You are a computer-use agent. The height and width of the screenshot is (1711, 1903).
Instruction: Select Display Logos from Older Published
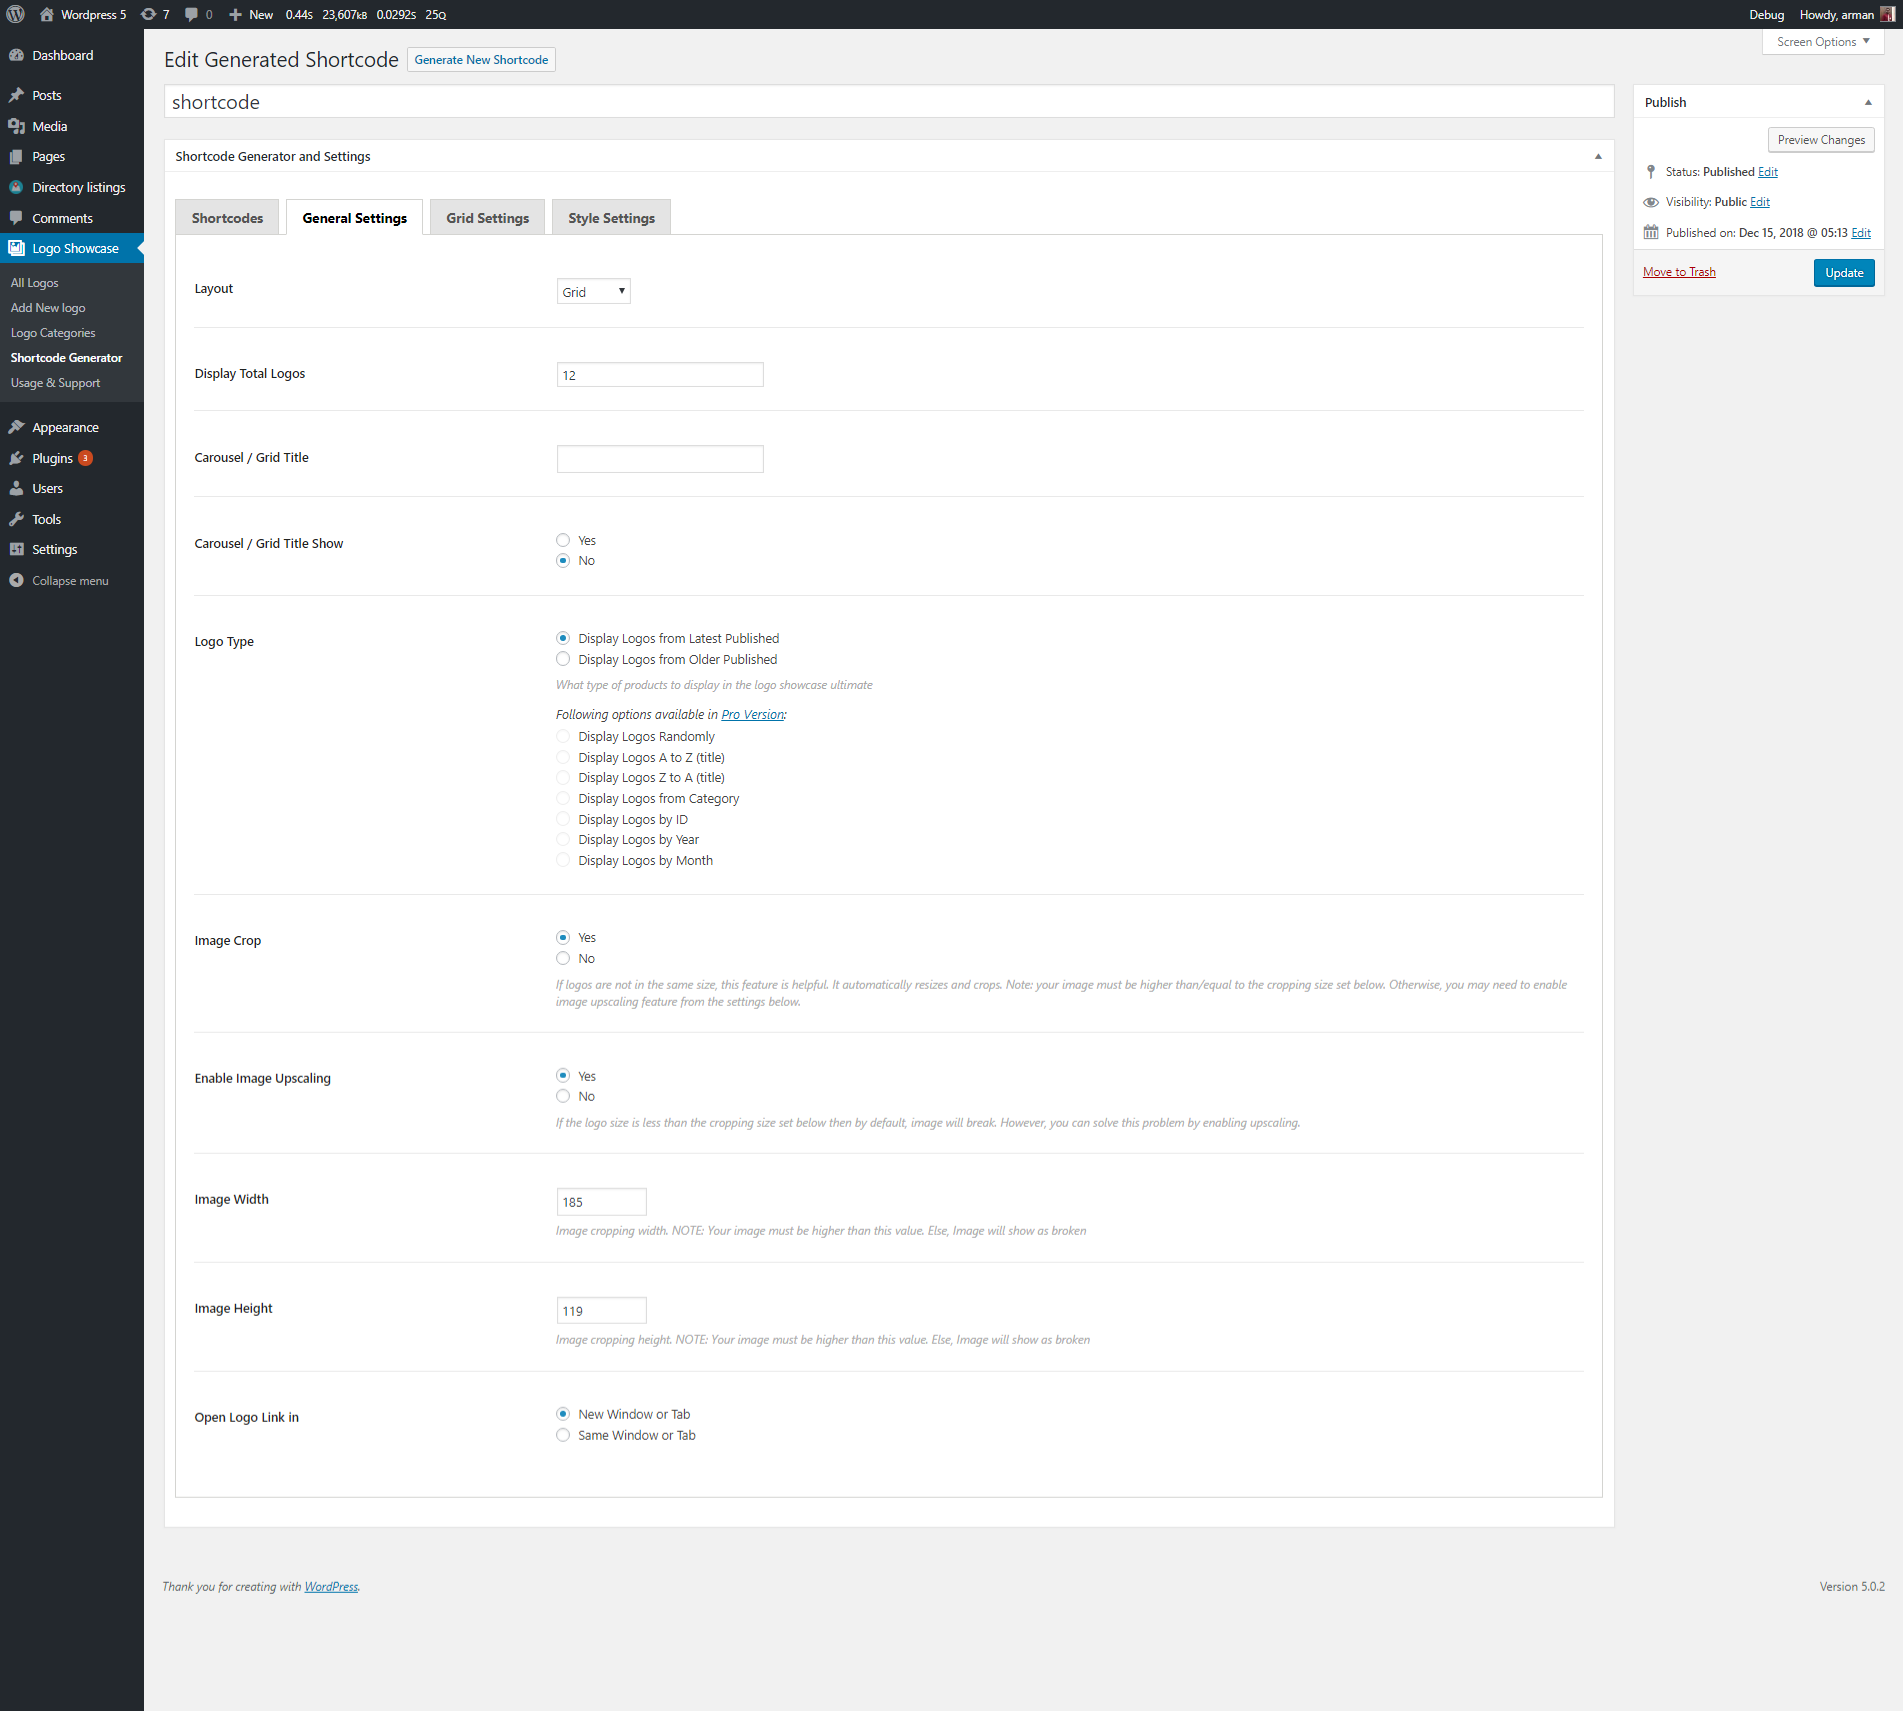[x=563, y=659]
